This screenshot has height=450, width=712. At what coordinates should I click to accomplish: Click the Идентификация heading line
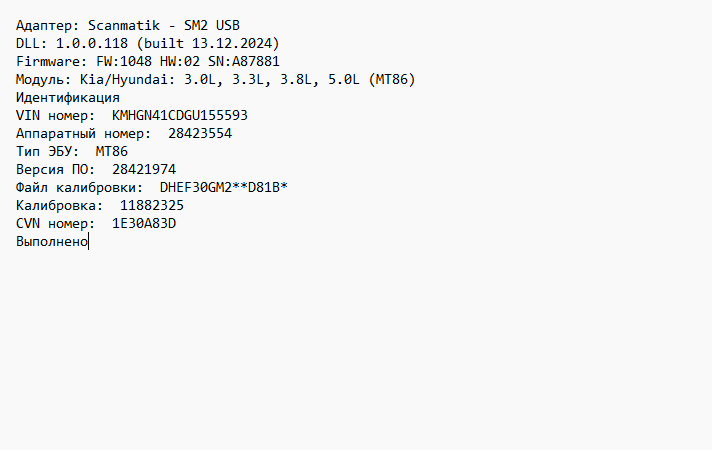coord(68,97)
